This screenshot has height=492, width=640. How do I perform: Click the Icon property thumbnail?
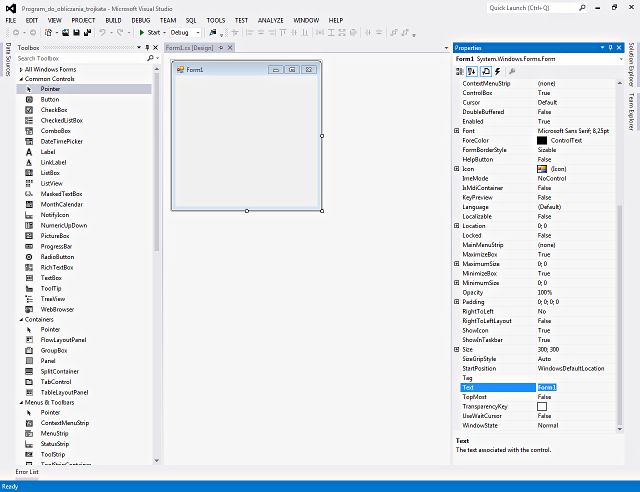542,169
